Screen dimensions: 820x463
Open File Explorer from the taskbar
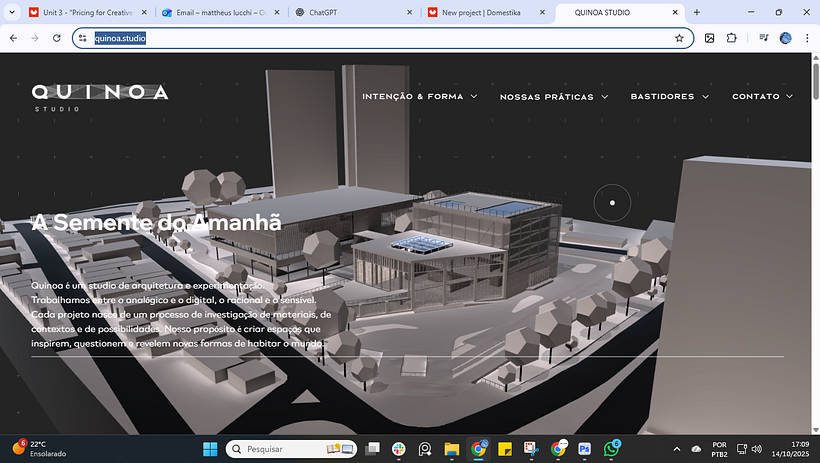click(451, 449)
